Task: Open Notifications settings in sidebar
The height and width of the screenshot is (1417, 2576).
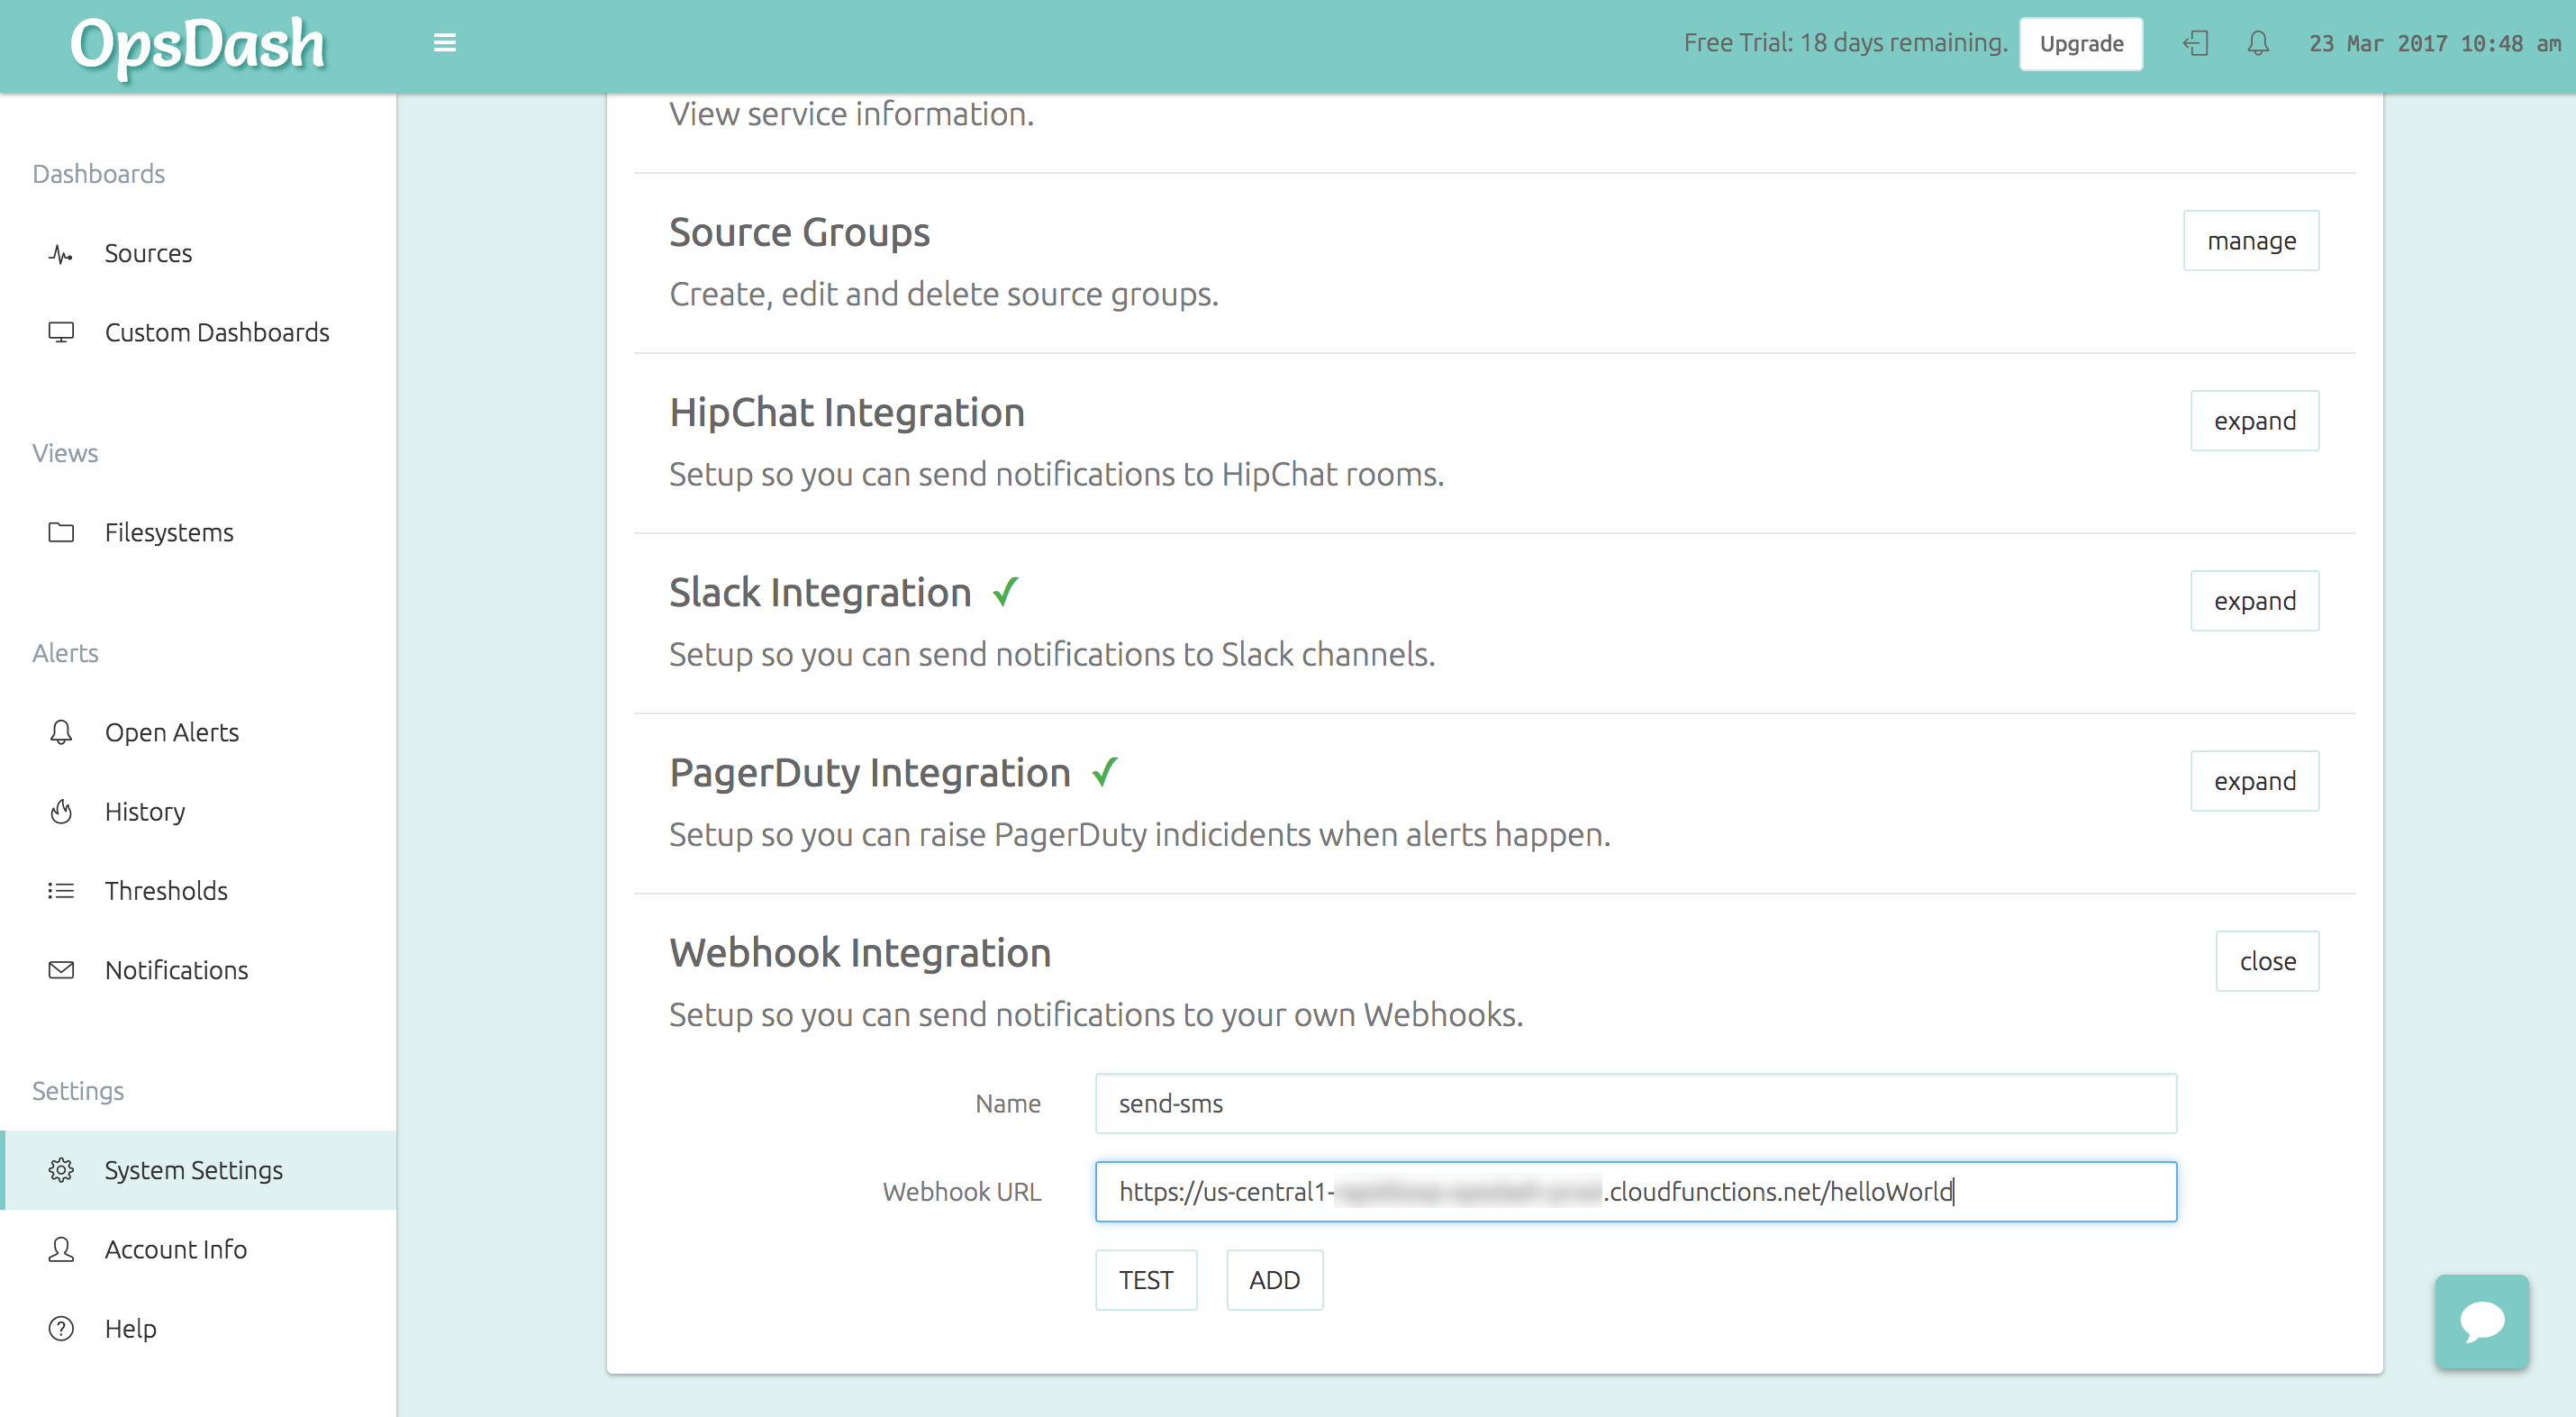Action: (176, 969)
